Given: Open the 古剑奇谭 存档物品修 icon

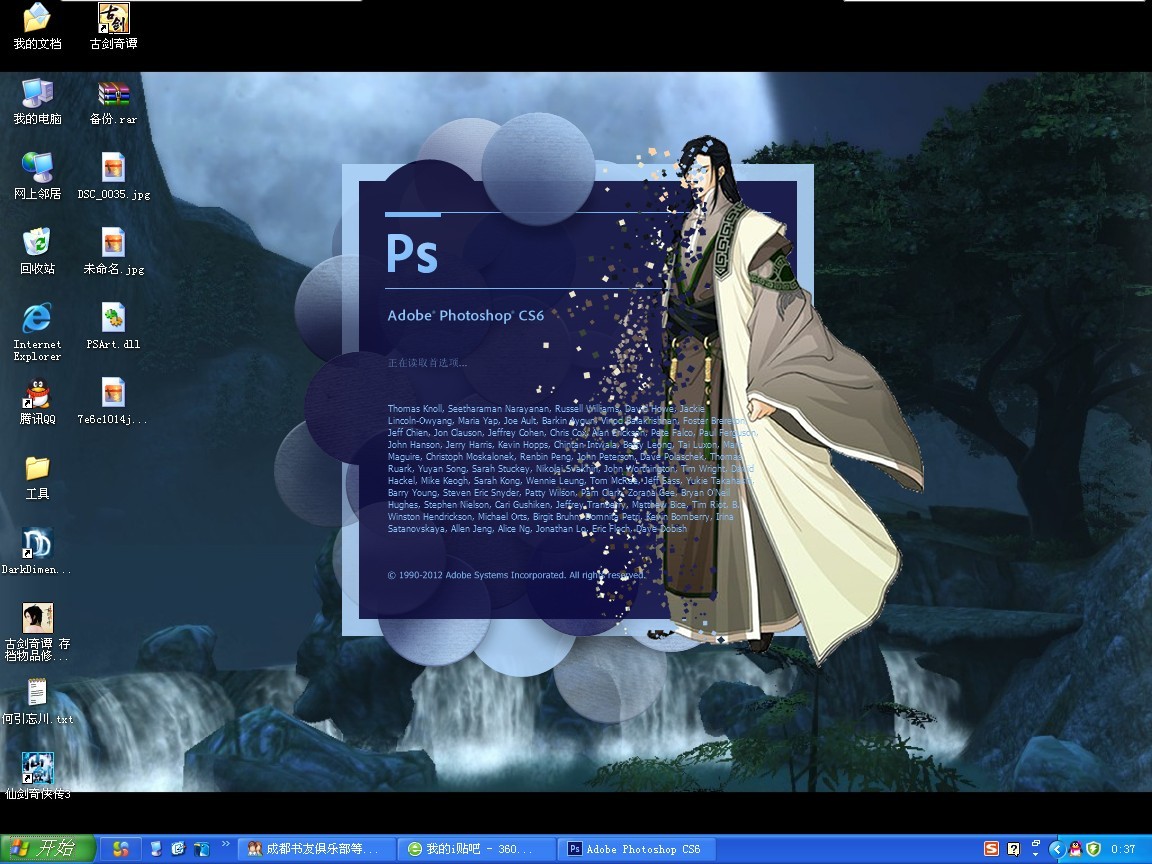Looking at the screenshot, I should [x=37, y=632].
